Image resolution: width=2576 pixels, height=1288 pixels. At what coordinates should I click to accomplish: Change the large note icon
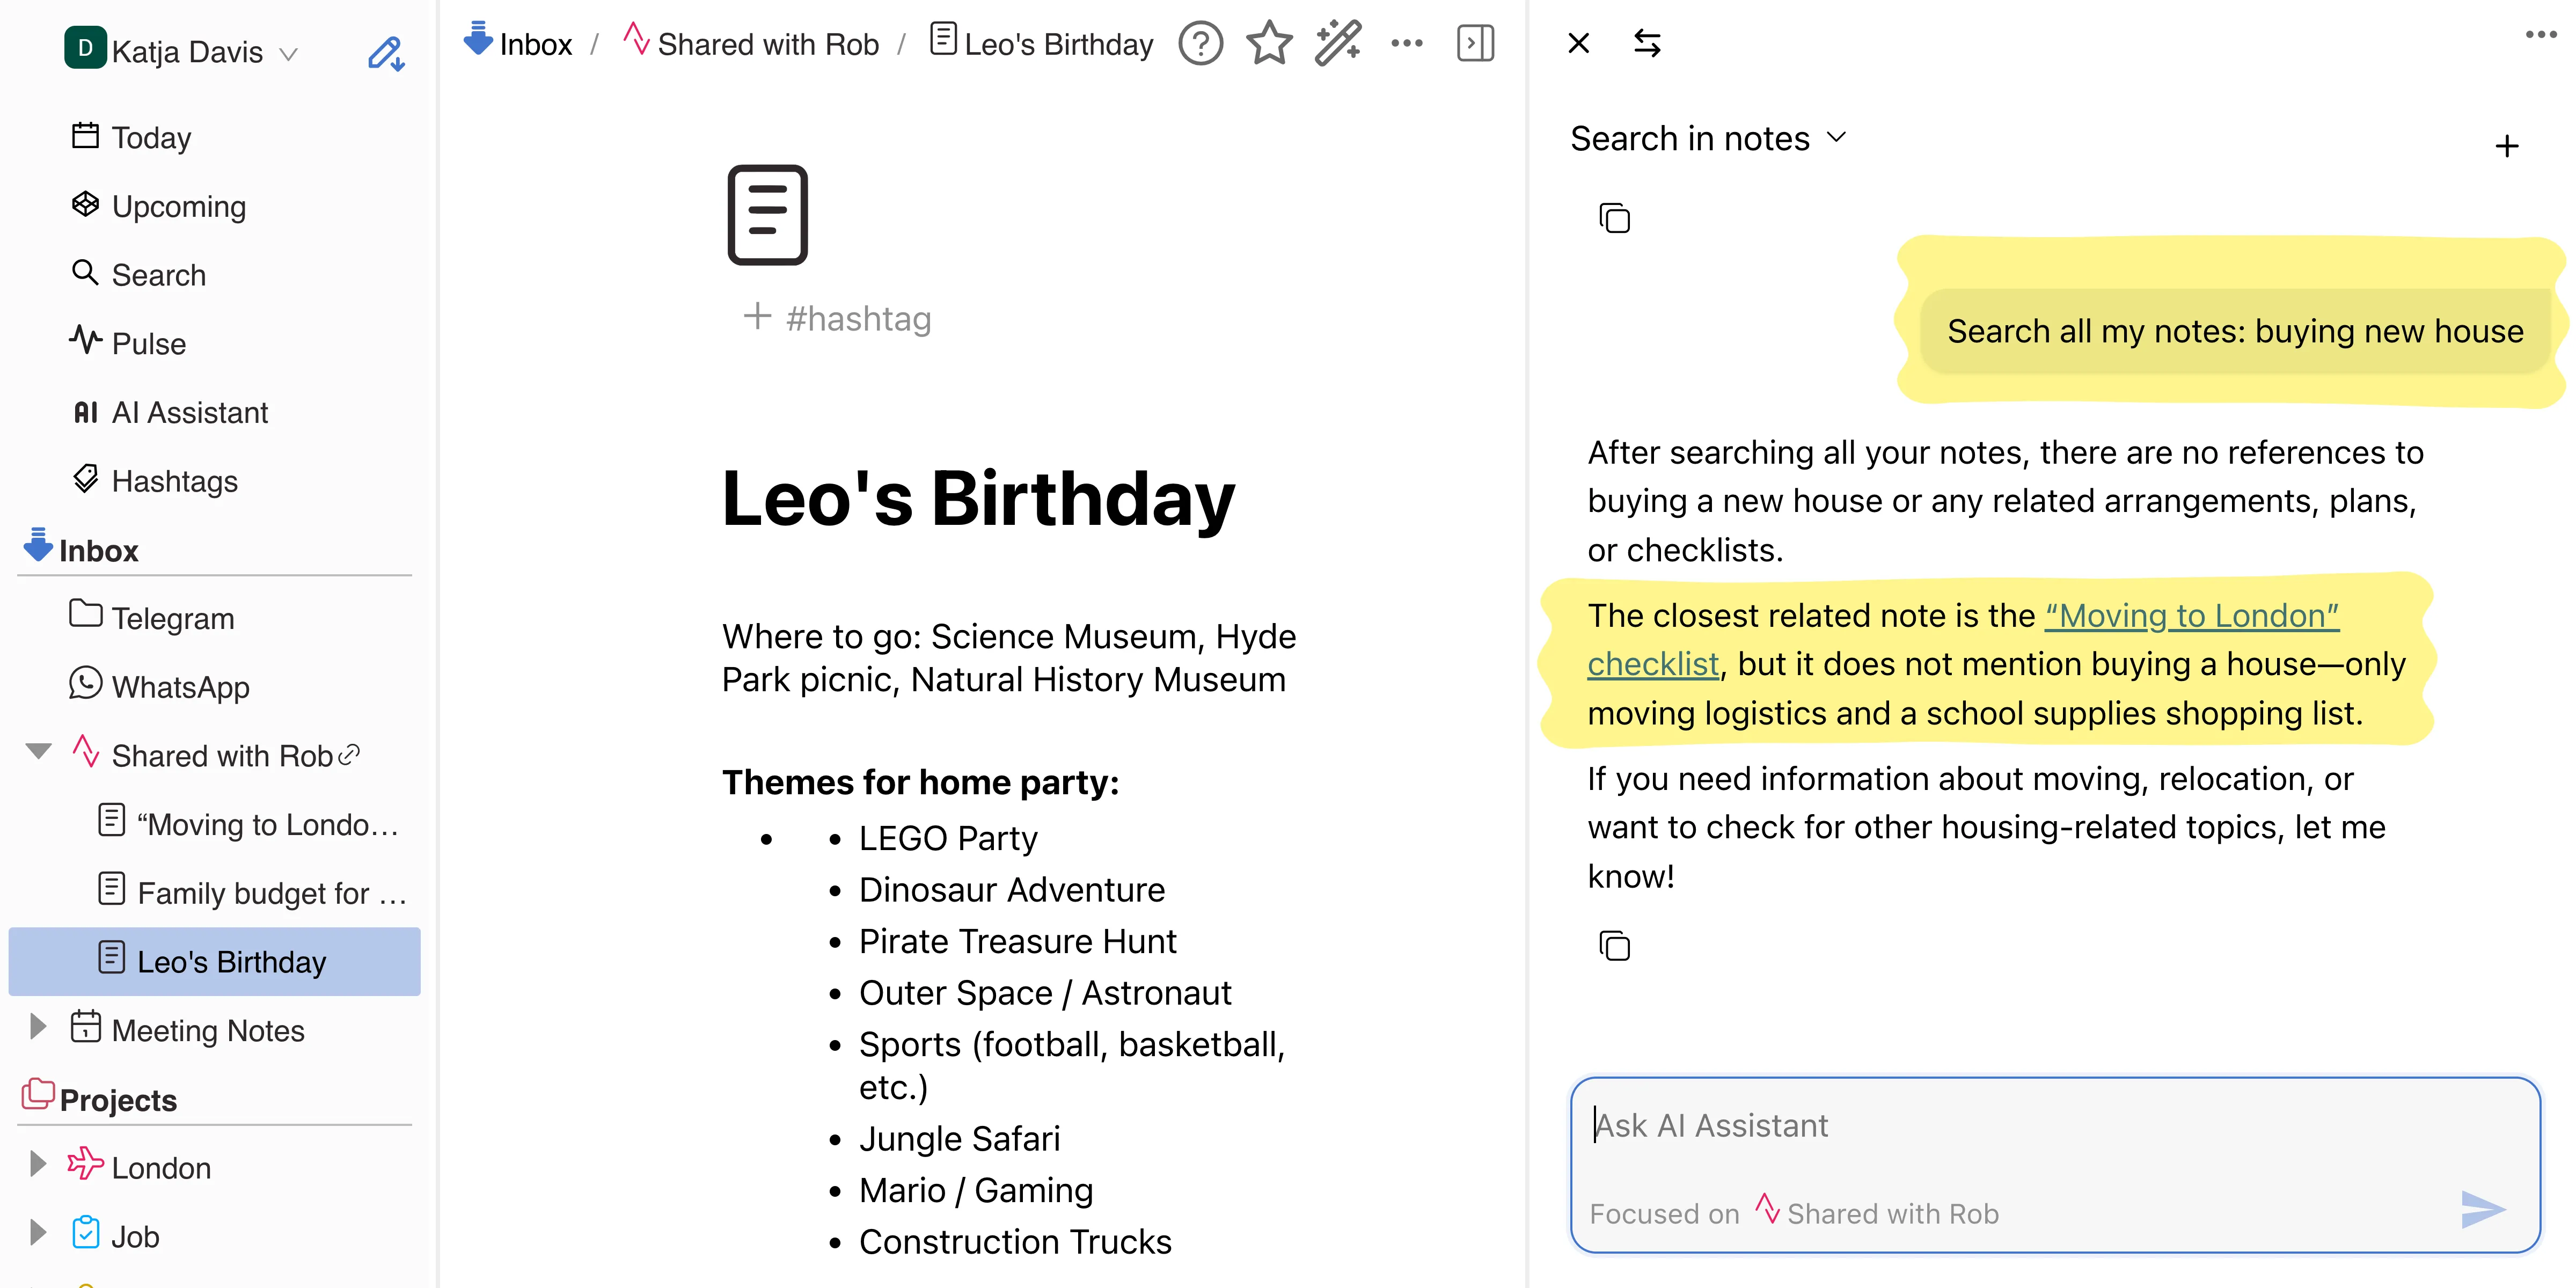(x=767, y=215)
